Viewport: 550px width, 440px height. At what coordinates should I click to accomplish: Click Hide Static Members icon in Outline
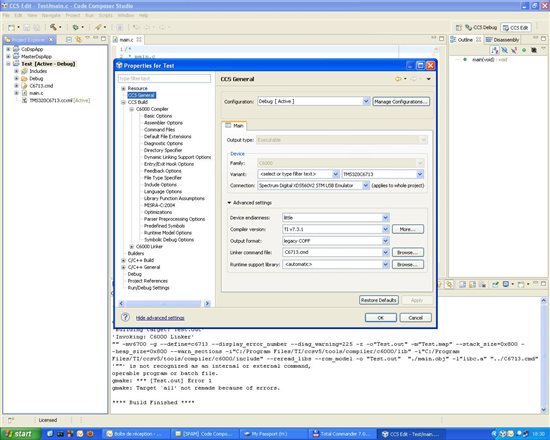click(x=514, y=50)
